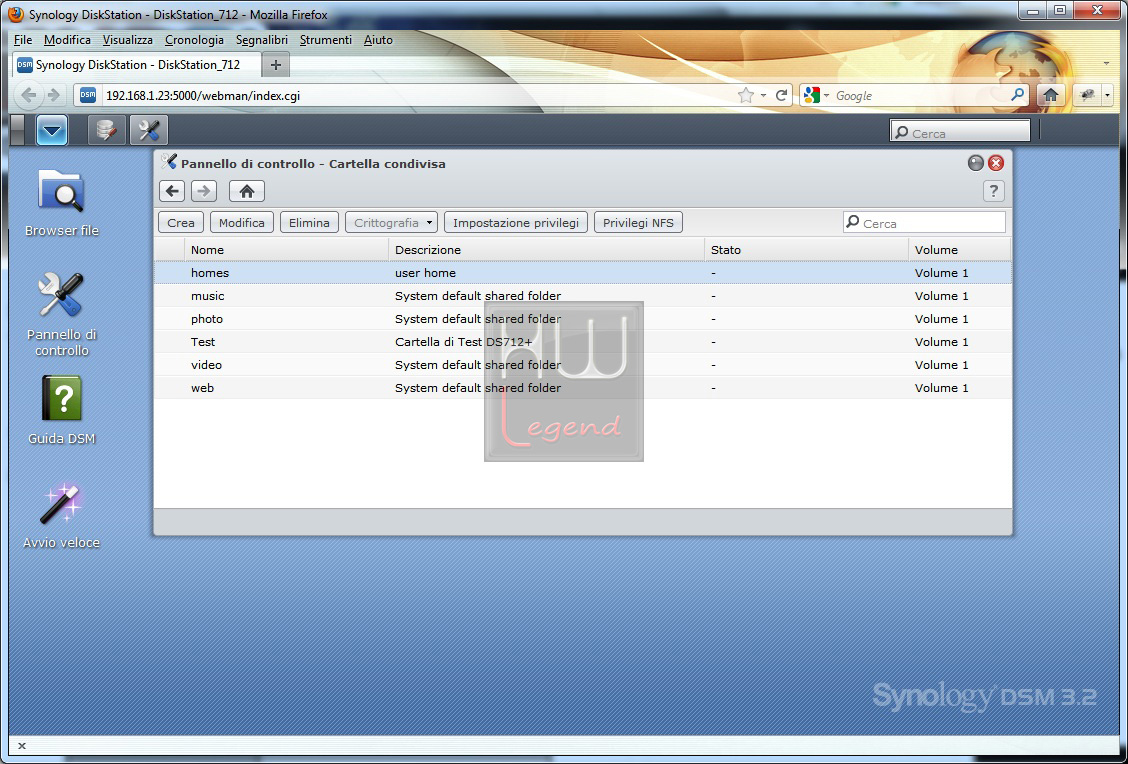Viewport: 1128px width, 764px height.
Task: Sort by the Descrizione column header
Action: click(546, 250)
